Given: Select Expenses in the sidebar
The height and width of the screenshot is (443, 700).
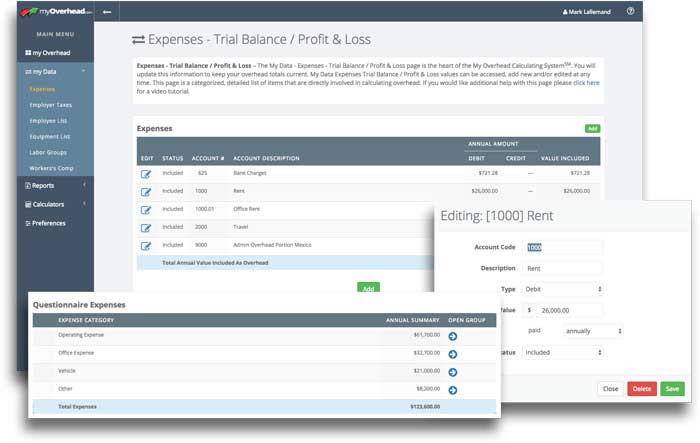Looking at the screenshot, I should [42, 89].
